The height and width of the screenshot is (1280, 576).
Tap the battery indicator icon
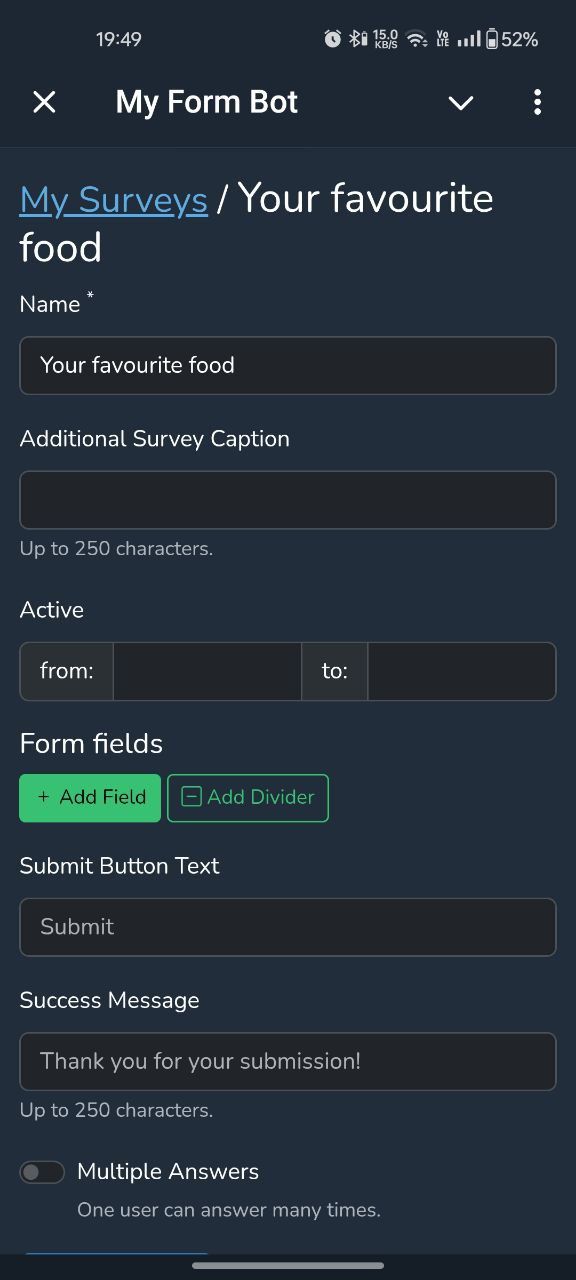[491, 39]
